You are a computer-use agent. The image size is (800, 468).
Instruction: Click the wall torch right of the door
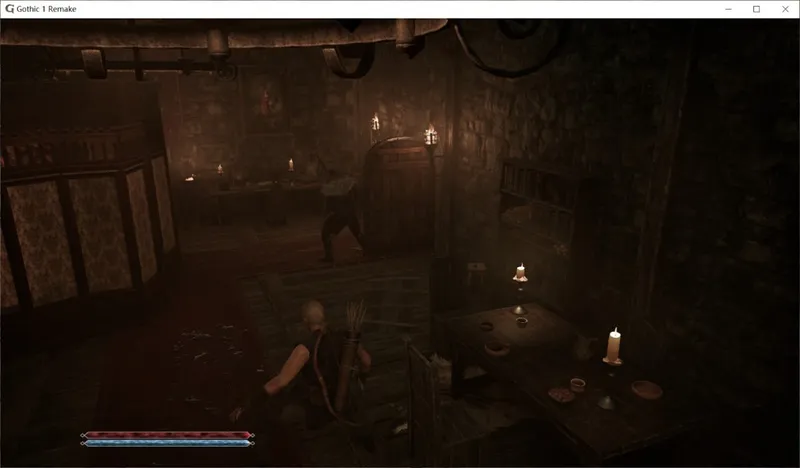[x=431, y=135]
